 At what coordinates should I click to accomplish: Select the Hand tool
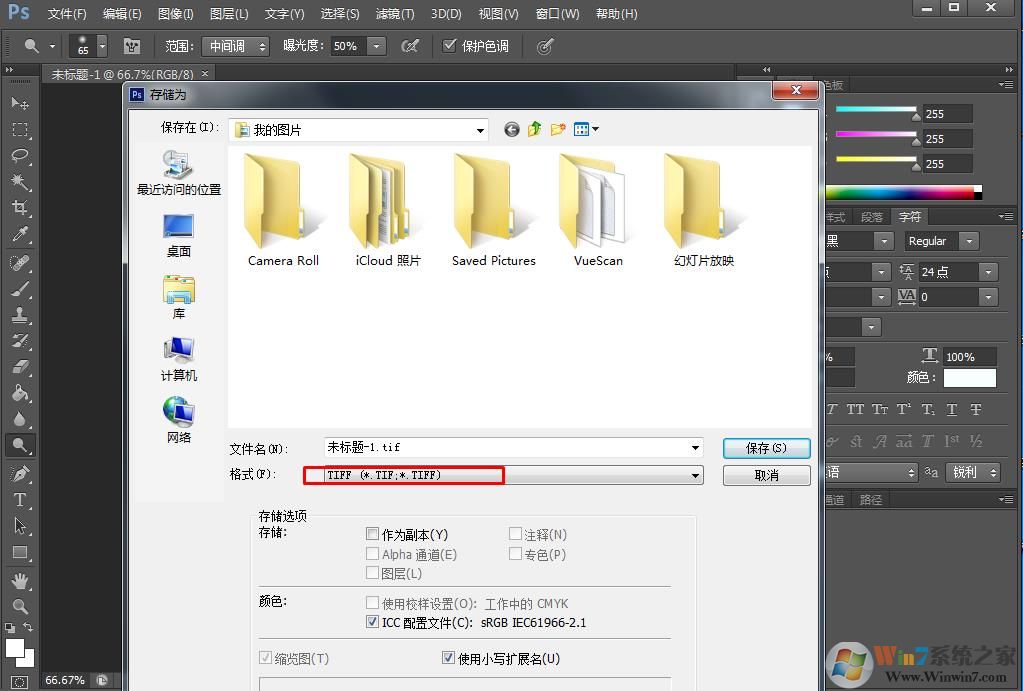[x=20, y=580]
